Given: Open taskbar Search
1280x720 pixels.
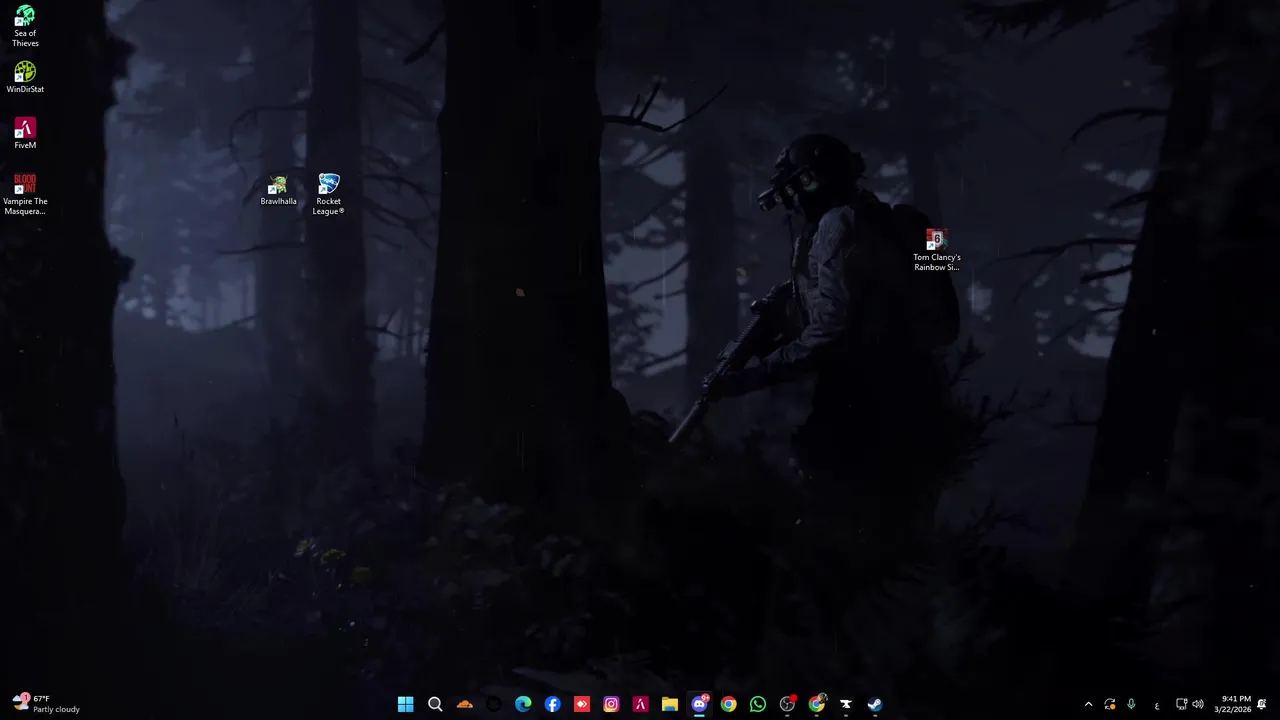Looking at the screenshot, I should (x=435, y=704).
